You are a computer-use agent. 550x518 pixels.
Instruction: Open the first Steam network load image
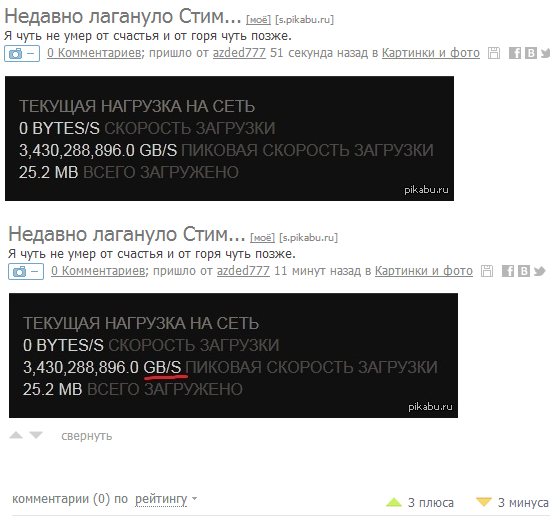click(x=229, y=139)
